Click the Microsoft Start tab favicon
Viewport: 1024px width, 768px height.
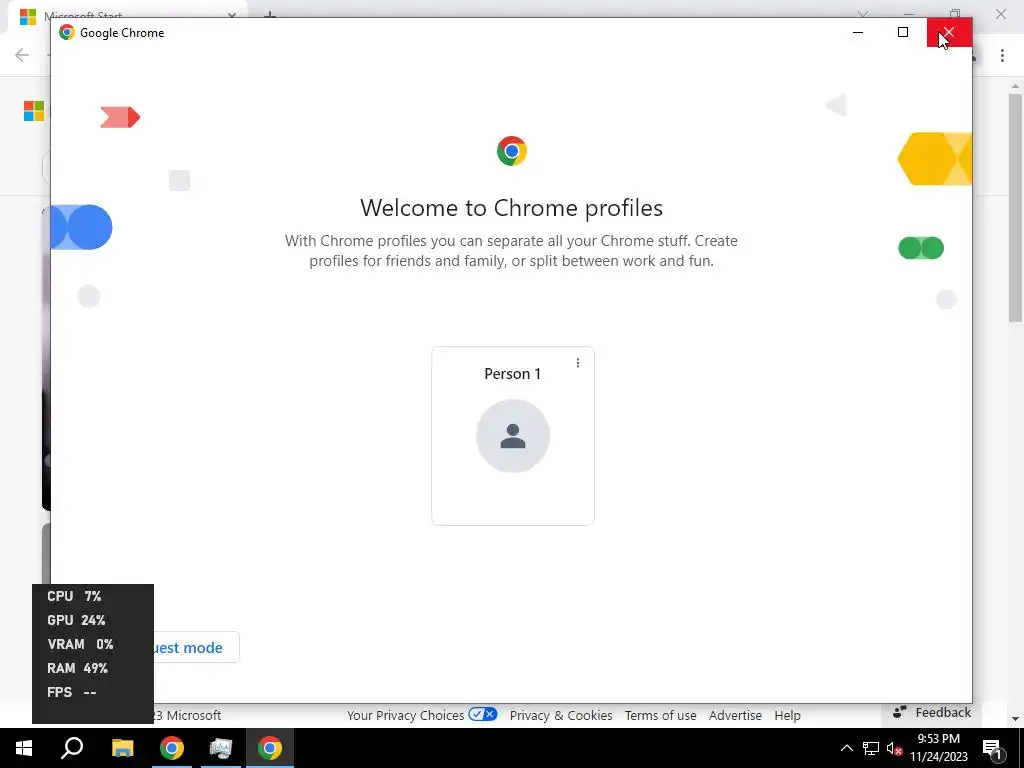tap(27, 16)
